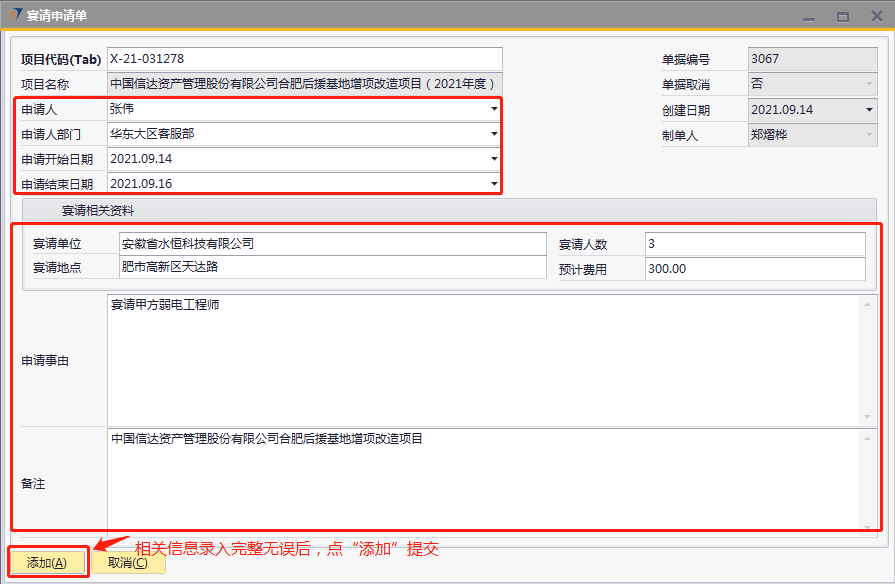
Task: Minimize the 宴请申请单 window
Action: pos(814,16)
